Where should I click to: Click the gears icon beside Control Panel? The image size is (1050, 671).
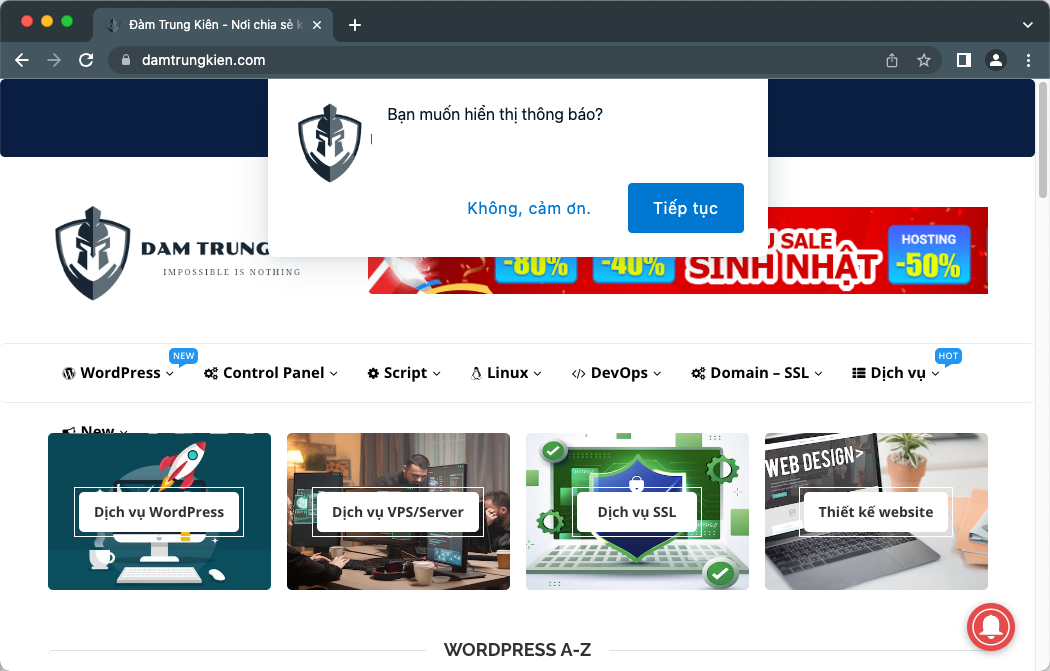click(x=211, y=374)
